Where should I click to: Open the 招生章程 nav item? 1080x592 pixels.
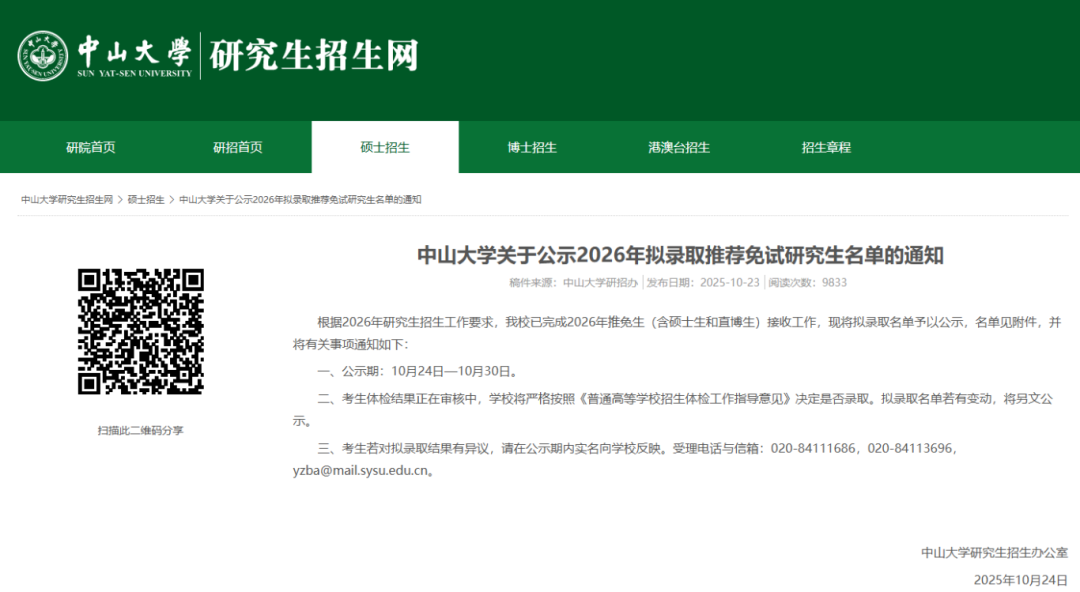point(827,147)
